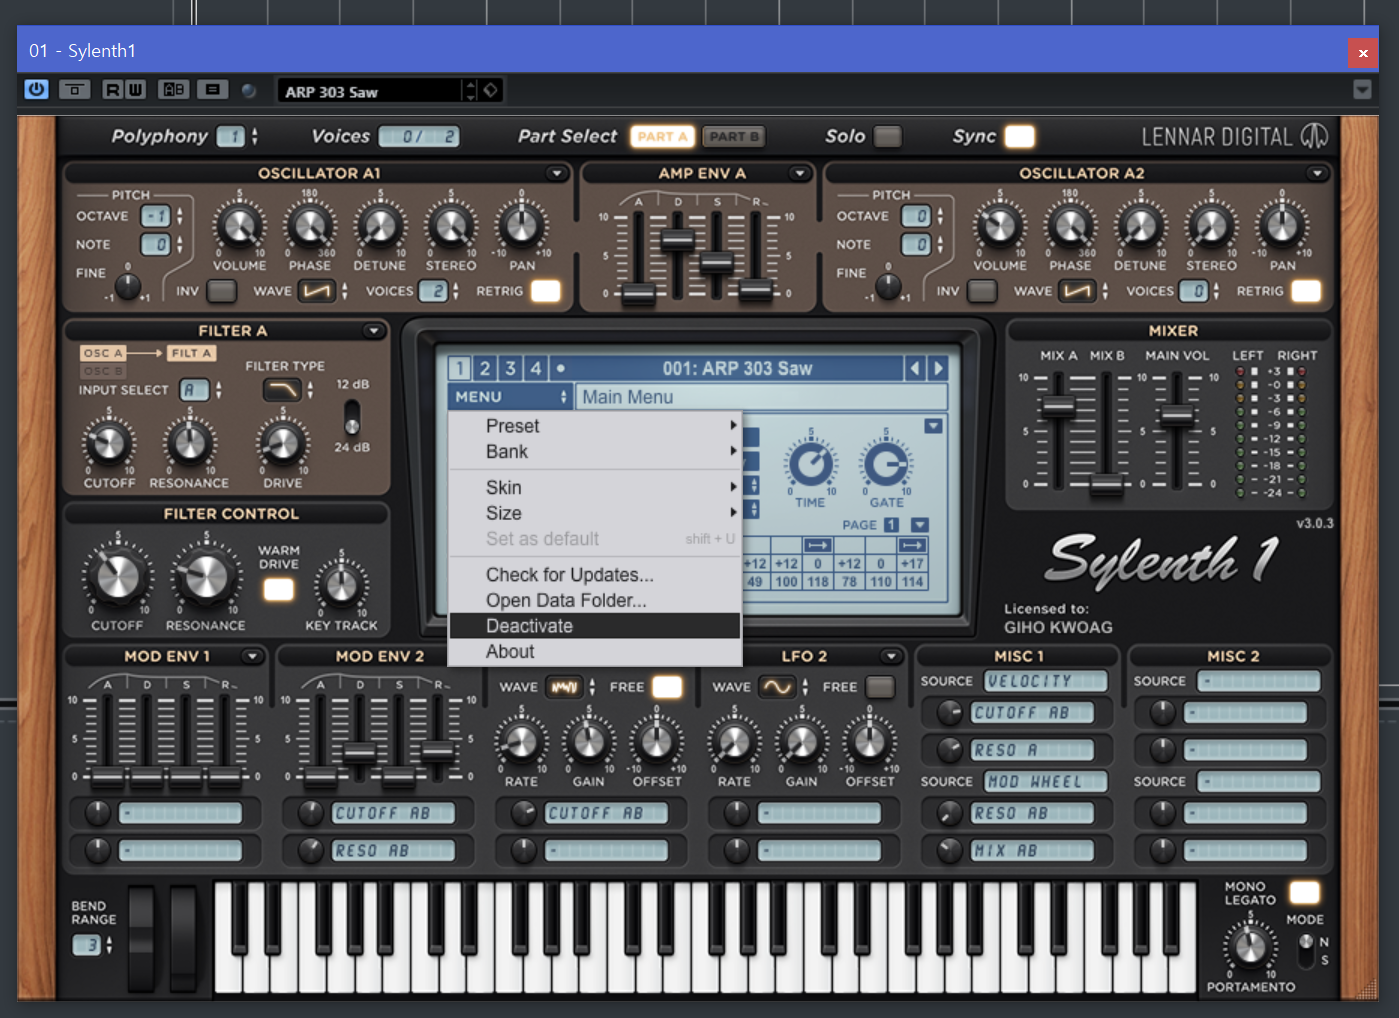The width and height of the screenshot is (1399, 1018).
Task: Go to previous preset arrow
Action: pyautogui.click(x=914, y=368)
